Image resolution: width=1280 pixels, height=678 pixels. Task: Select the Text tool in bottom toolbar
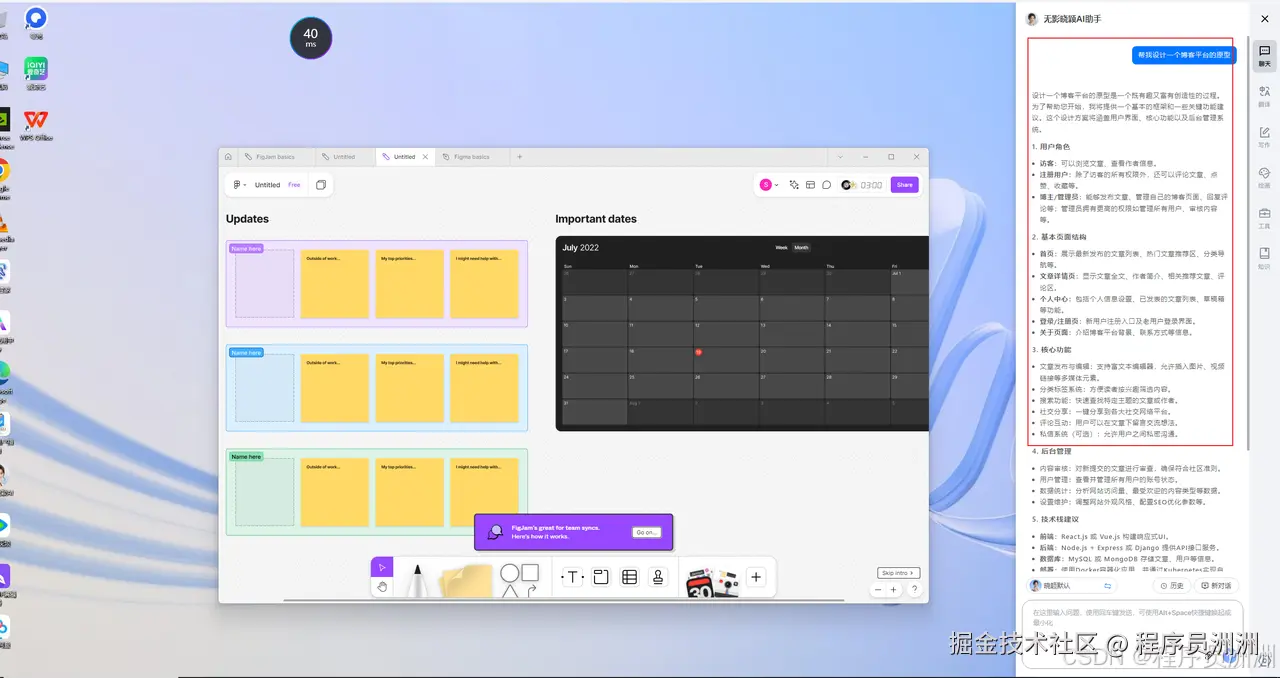click(x=572, y=577)
